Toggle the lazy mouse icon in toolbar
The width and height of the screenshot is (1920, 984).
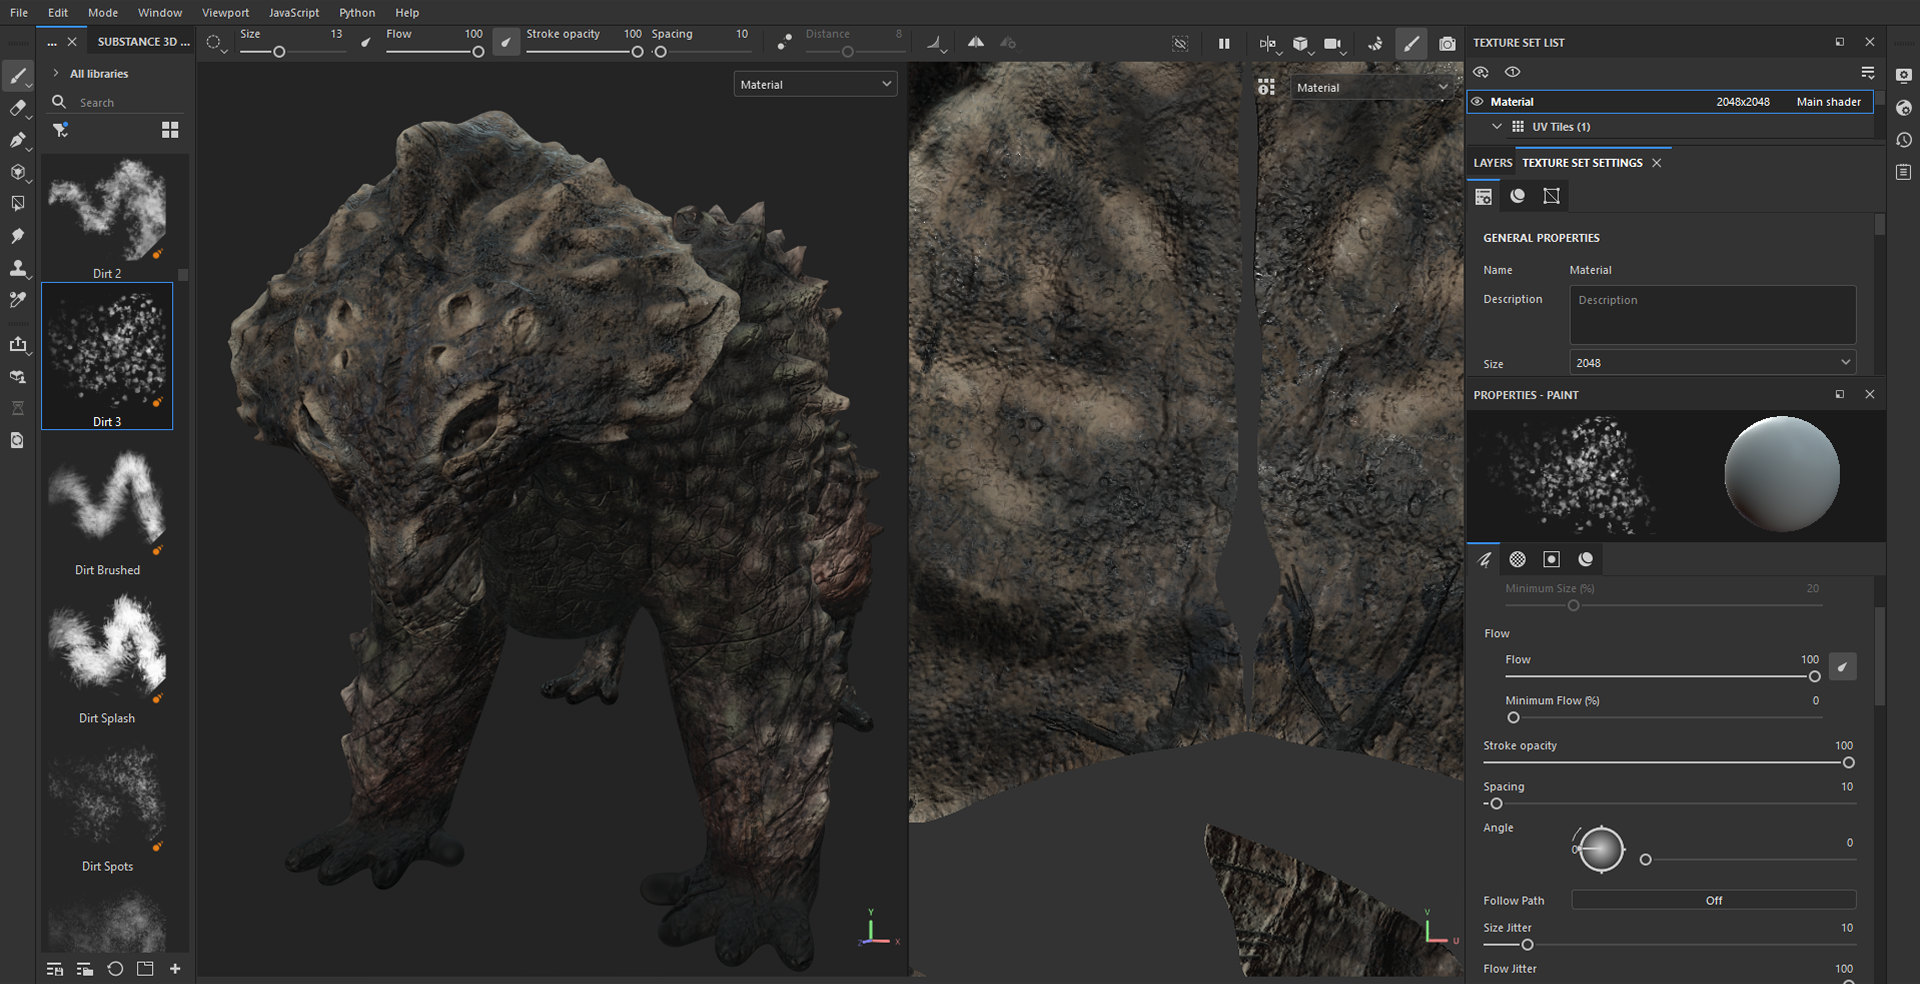point(785,42)
